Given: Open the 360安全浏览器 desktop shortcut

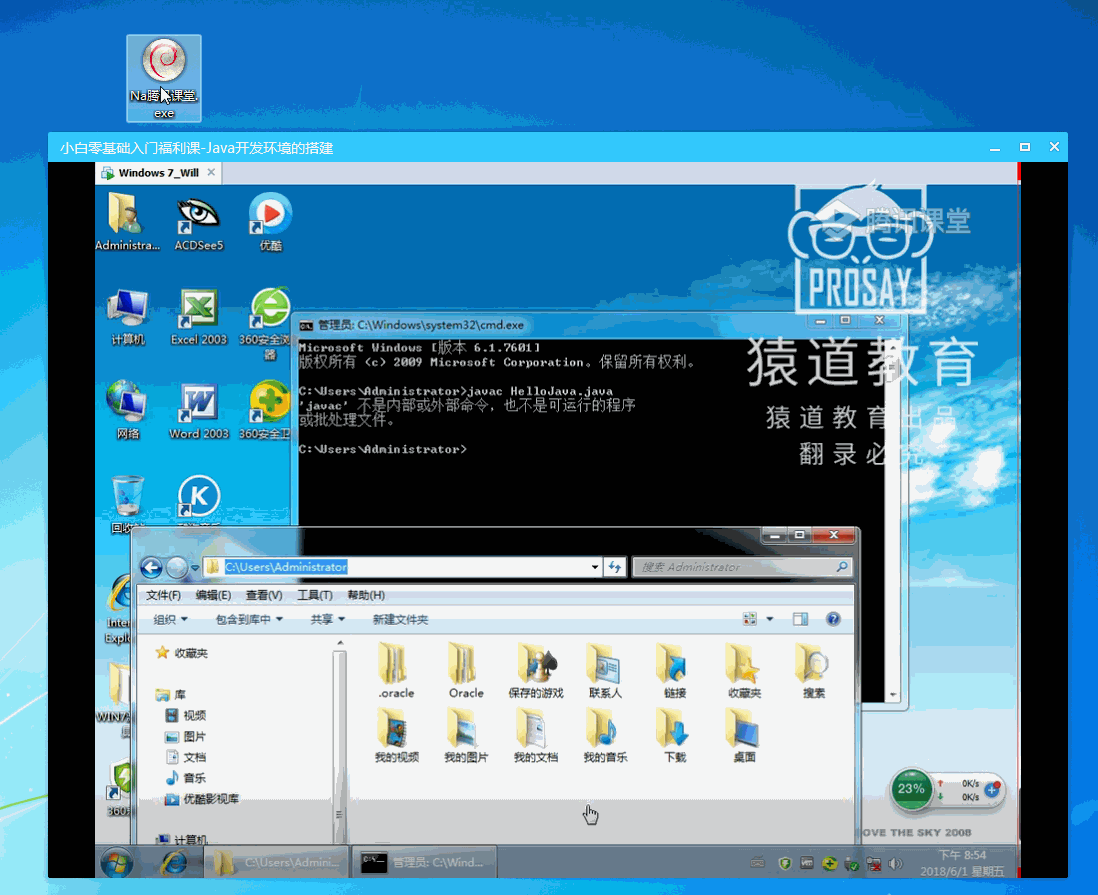Looking at the screenshot, I should point(269,322).
